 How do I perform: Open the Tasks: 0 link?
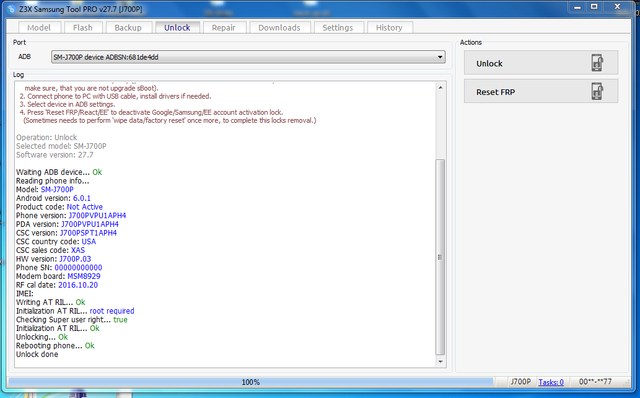coord(551,382)
